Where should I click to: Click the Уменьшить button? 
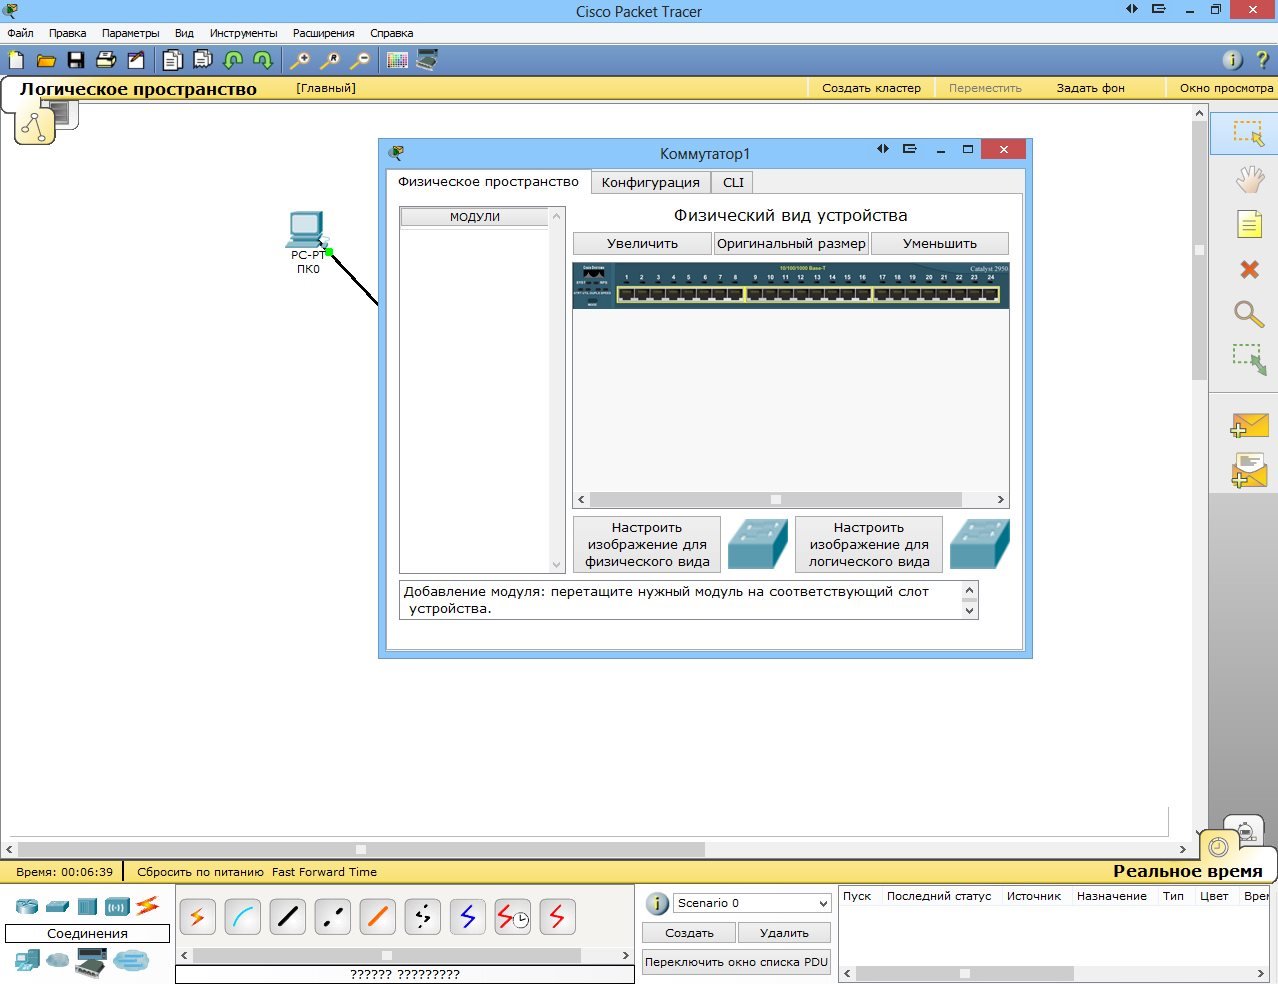[940, 243]
